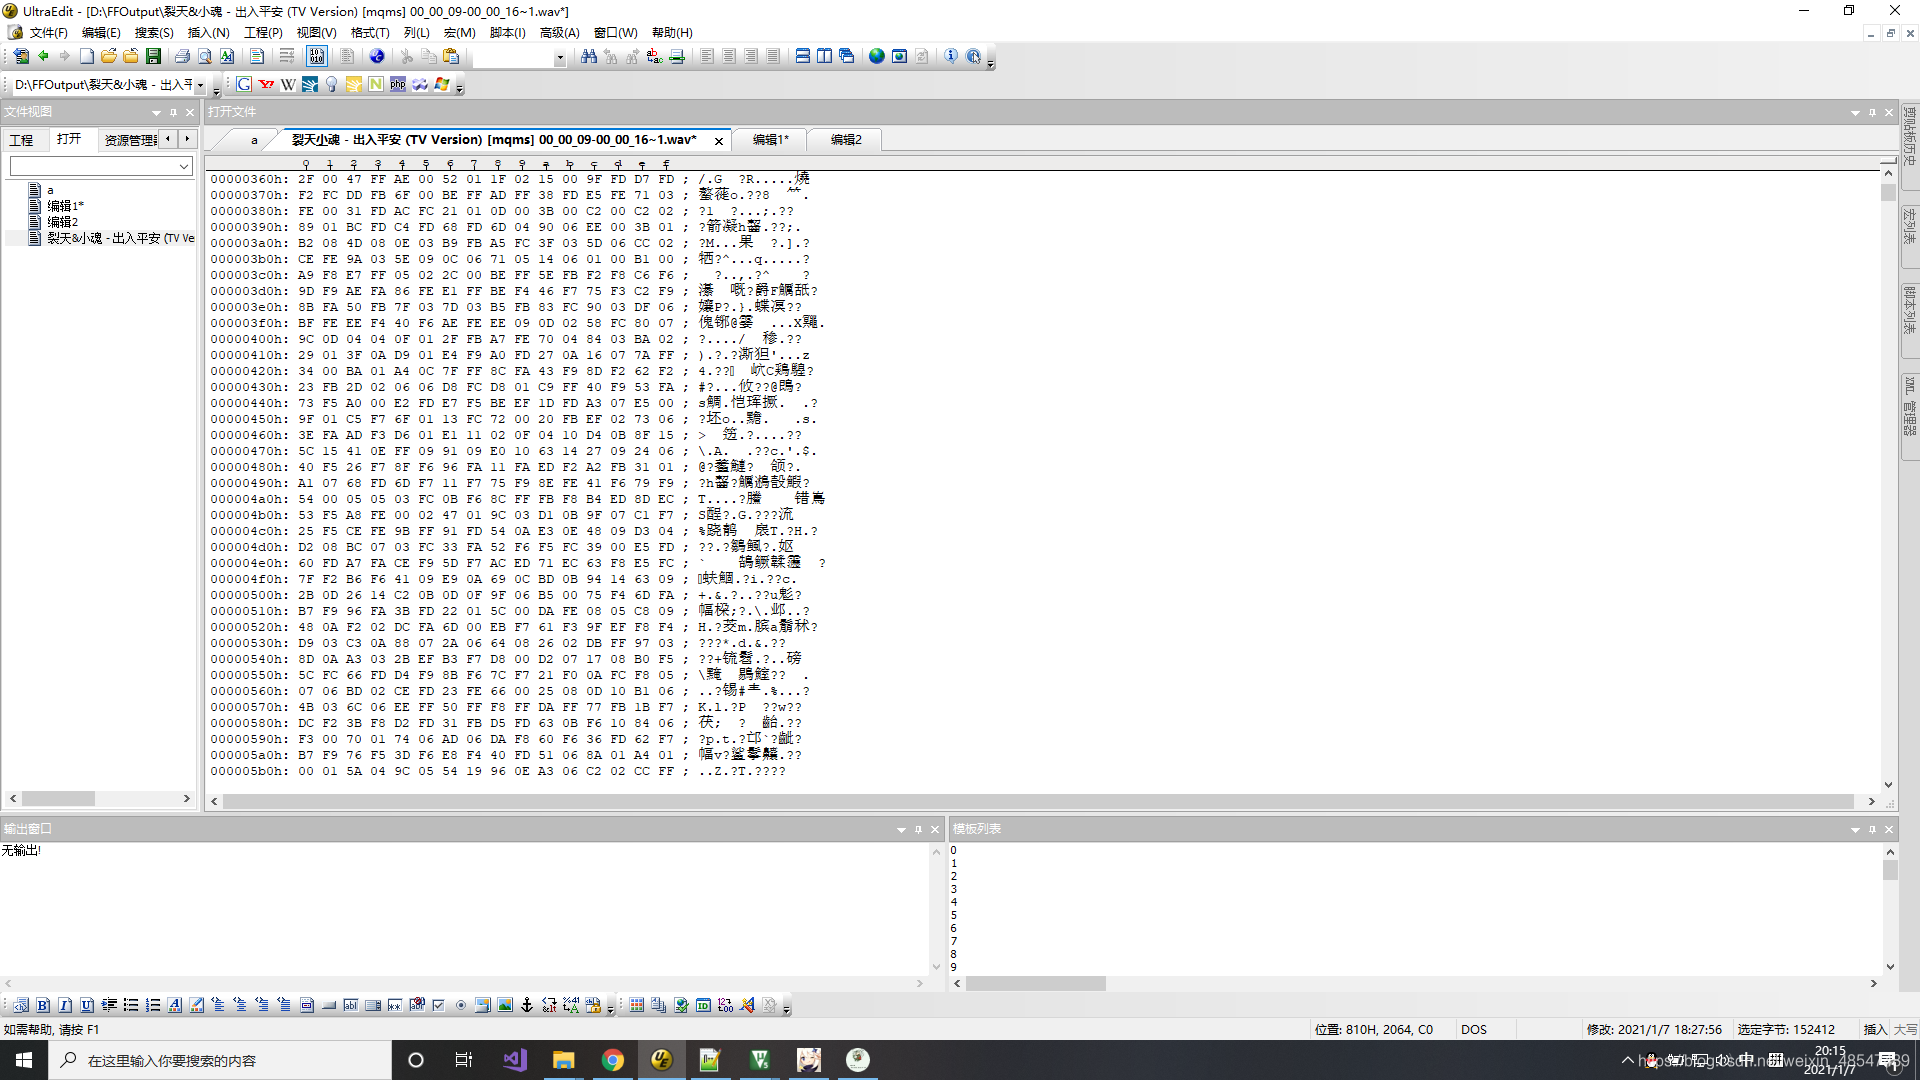Open Find with the binoculars icon
This screenshot has height=1080, width=1920.
tap(589, 56)
